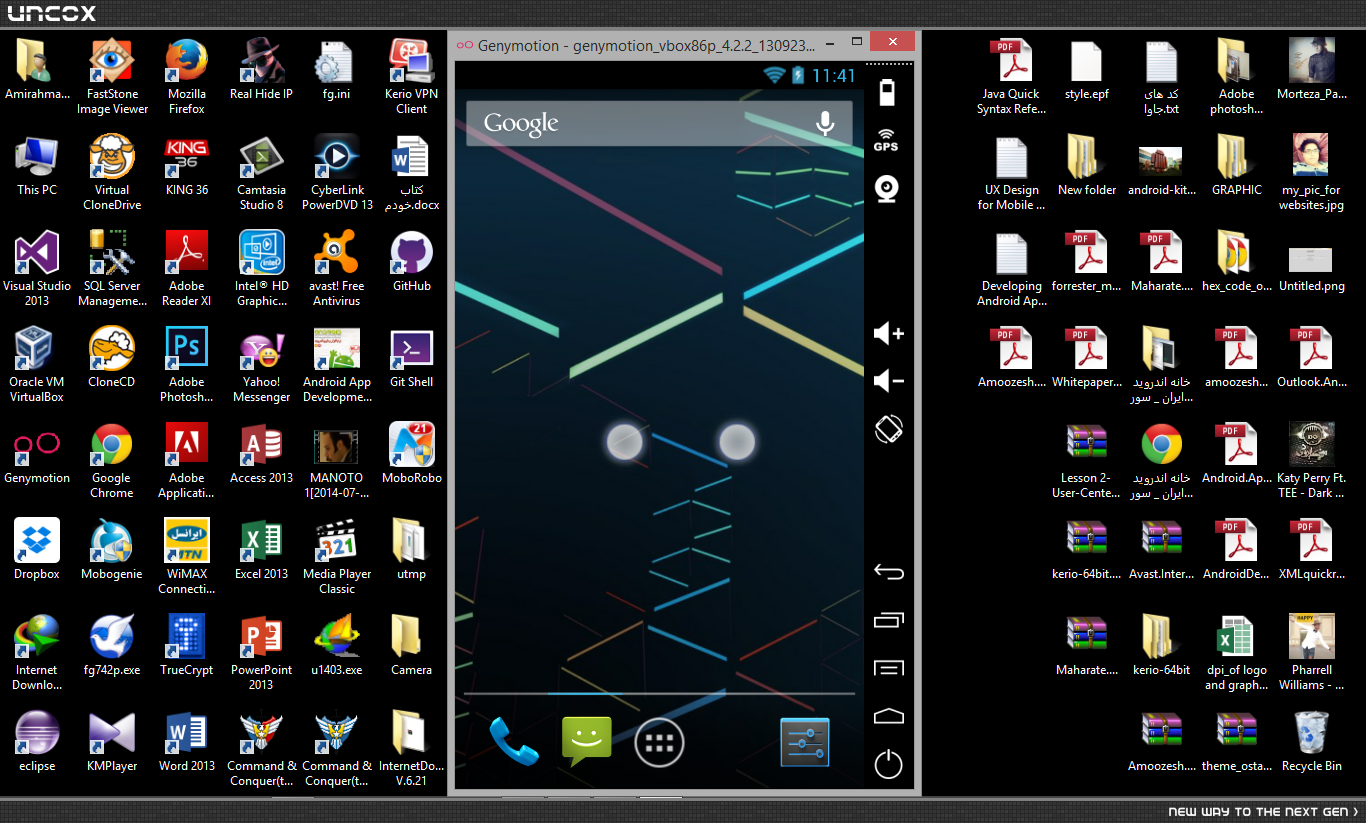This screenshot has height=823, width=1366.
Task: Select the kerio-64bit folder on desktop
Action: point(1162,646)
